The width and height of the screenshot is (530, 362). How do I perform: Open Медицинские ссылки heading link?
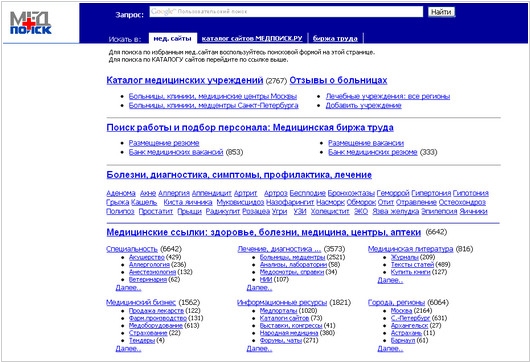(x=264, y=233)
